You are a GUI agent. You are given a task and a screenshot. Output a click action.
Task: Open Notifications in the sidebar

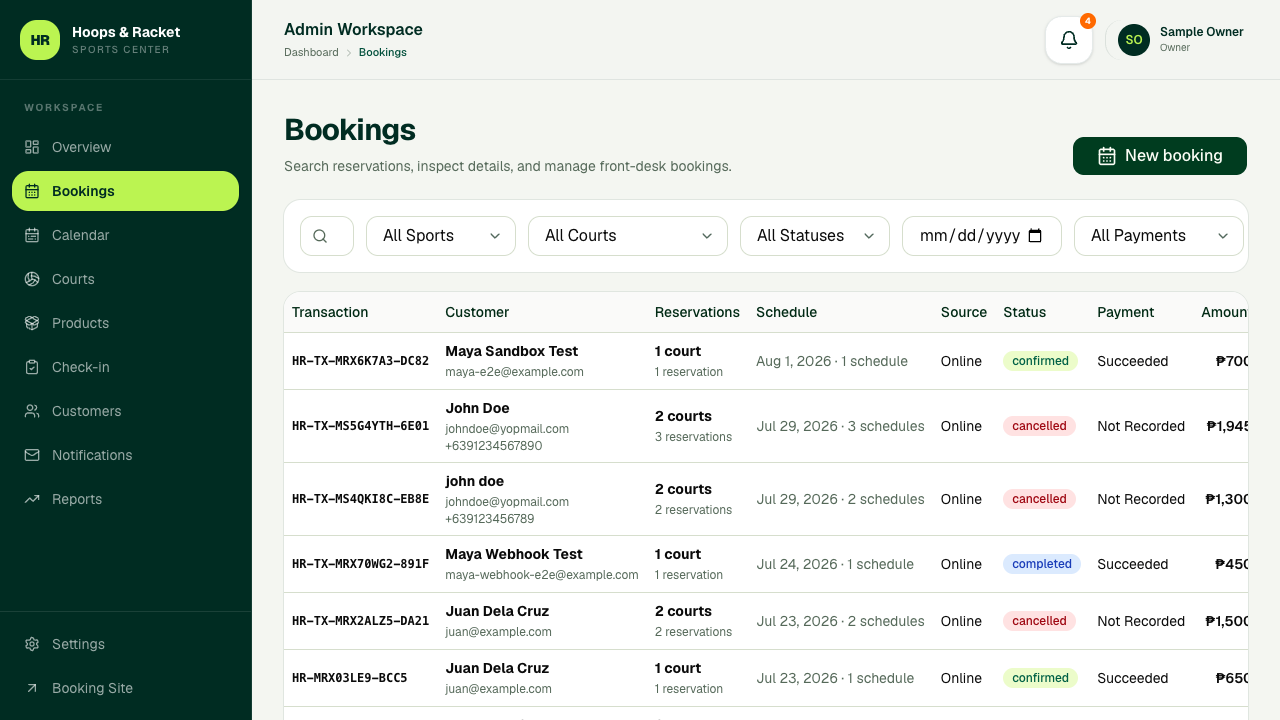125,455
